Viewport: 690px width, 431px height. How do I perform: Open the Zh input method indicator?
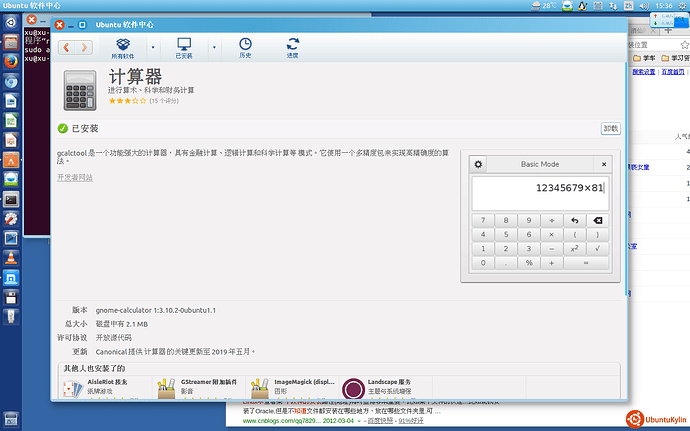628,6
